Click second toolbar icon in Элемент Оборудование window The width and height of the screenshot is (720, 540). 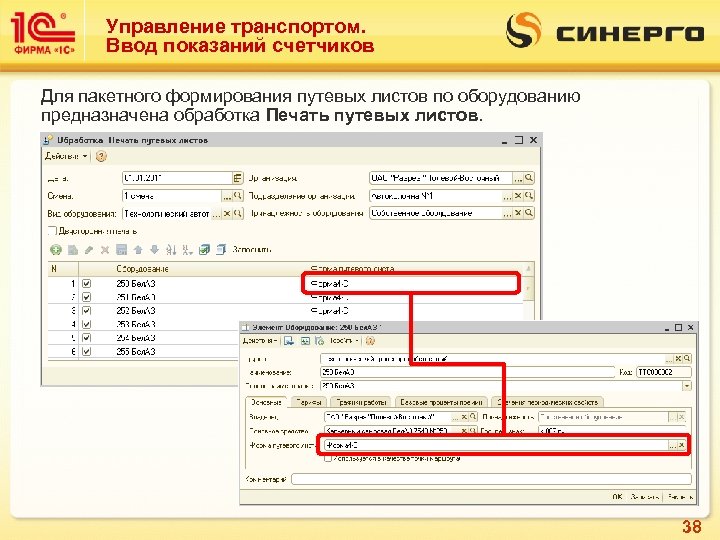pos(305,341)
